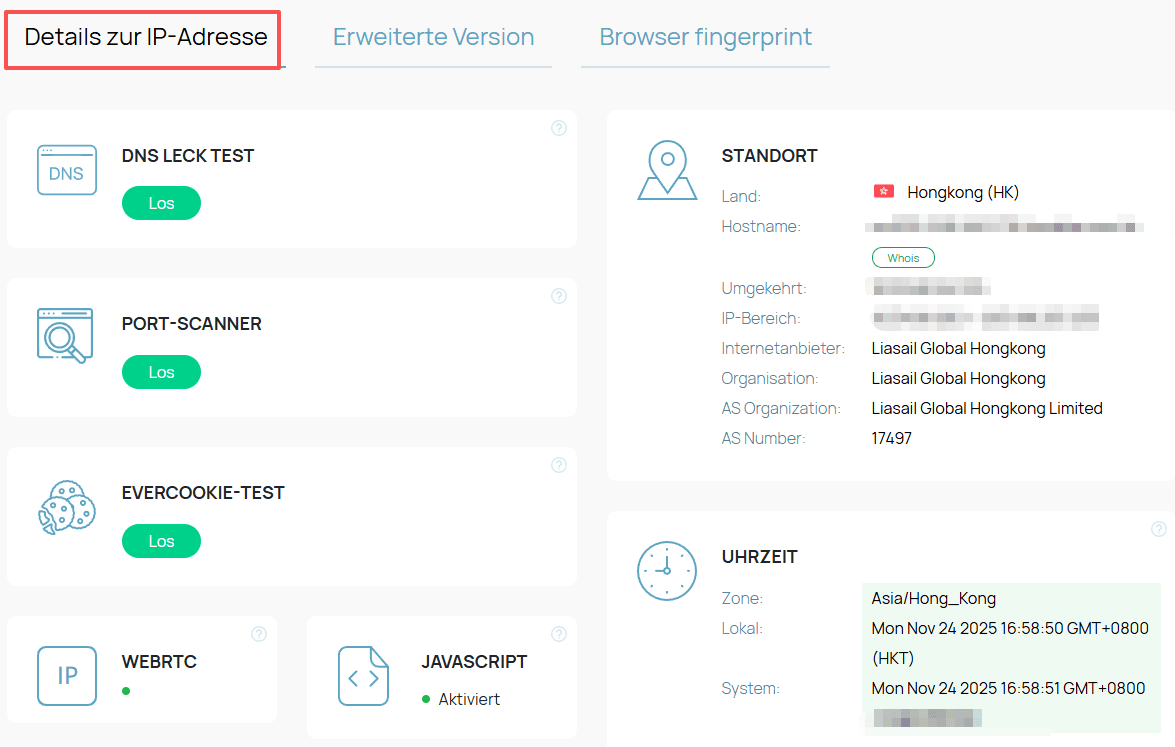Run the Evercookie-Test with Los
The image size is (1175, 747).
(x=161, y=541)
